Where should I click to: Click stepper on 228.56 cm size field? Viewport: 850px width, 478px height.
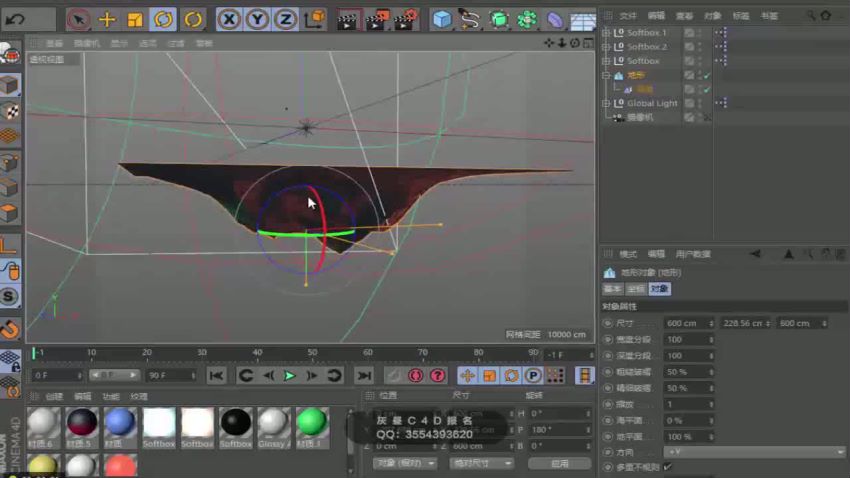[768, 324]
